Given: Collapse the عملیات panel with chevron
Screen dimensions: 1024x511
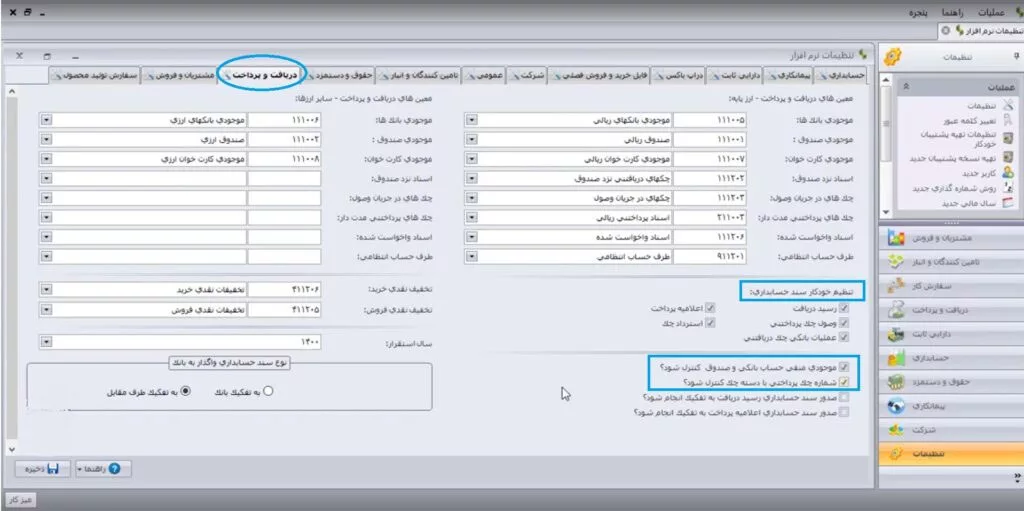Looking at the screenshot, I should 907,86.
